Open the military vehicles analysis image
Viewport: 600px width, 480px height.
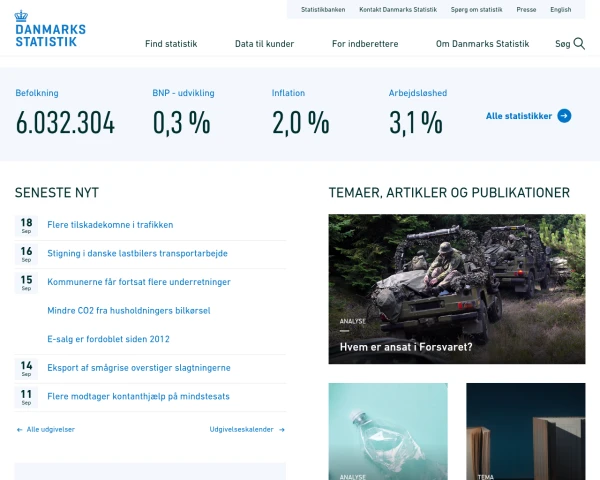[457, 289]
